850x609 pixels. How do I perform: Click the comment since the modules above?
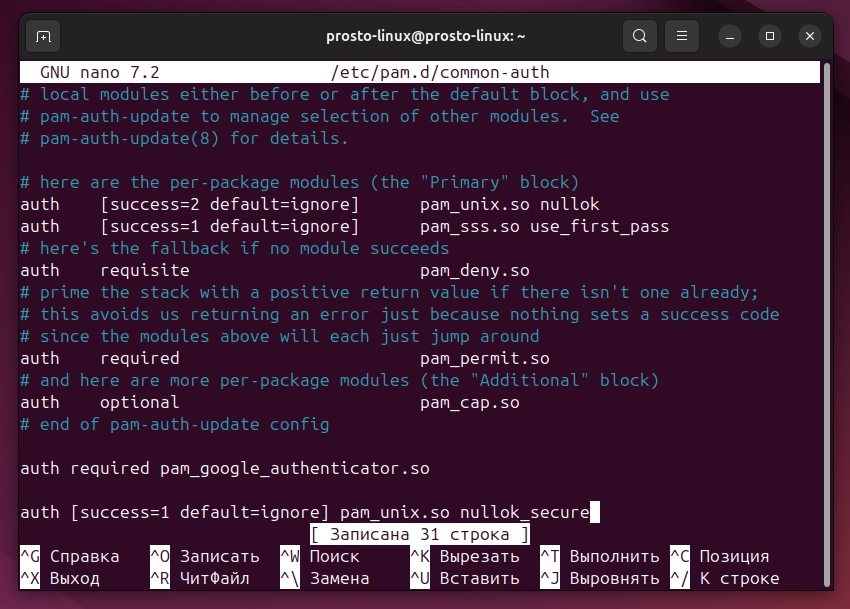(x=280, y=336)
